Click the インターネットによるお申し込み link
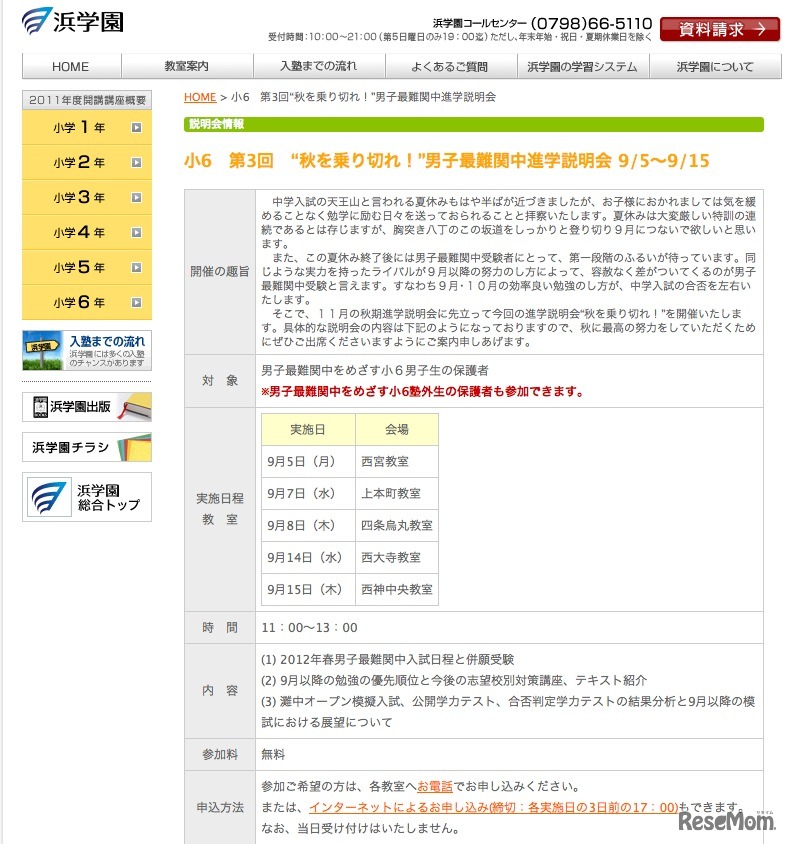The height and width of the screenshot is (844, 789). [494, 807]
